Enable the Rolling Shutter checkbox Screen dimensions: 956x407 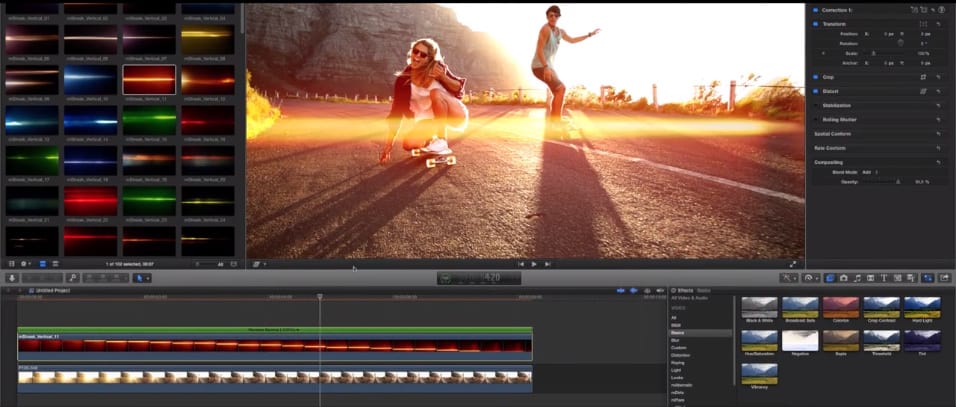tap(816, 119)
